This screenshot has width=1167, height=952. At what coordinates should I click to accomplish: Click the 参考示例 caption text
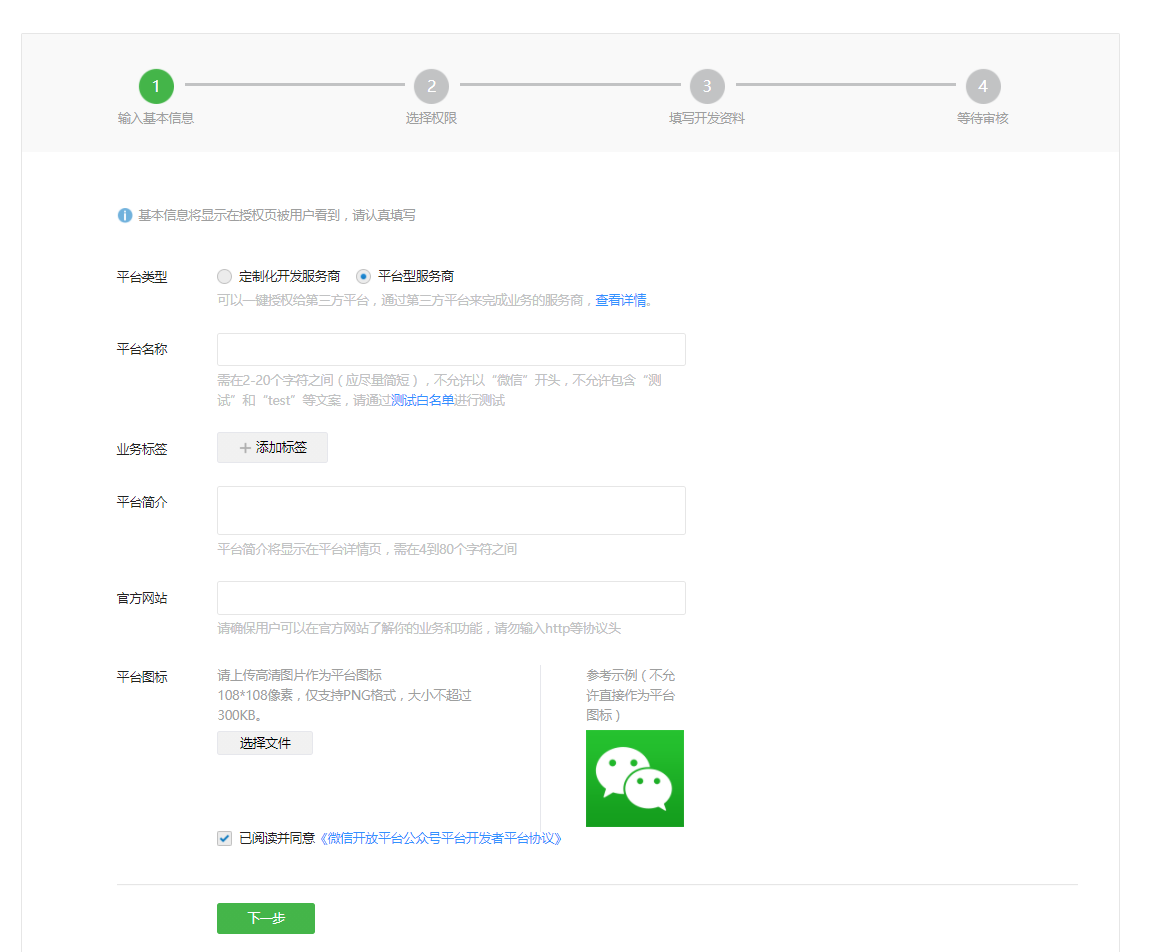630,695
